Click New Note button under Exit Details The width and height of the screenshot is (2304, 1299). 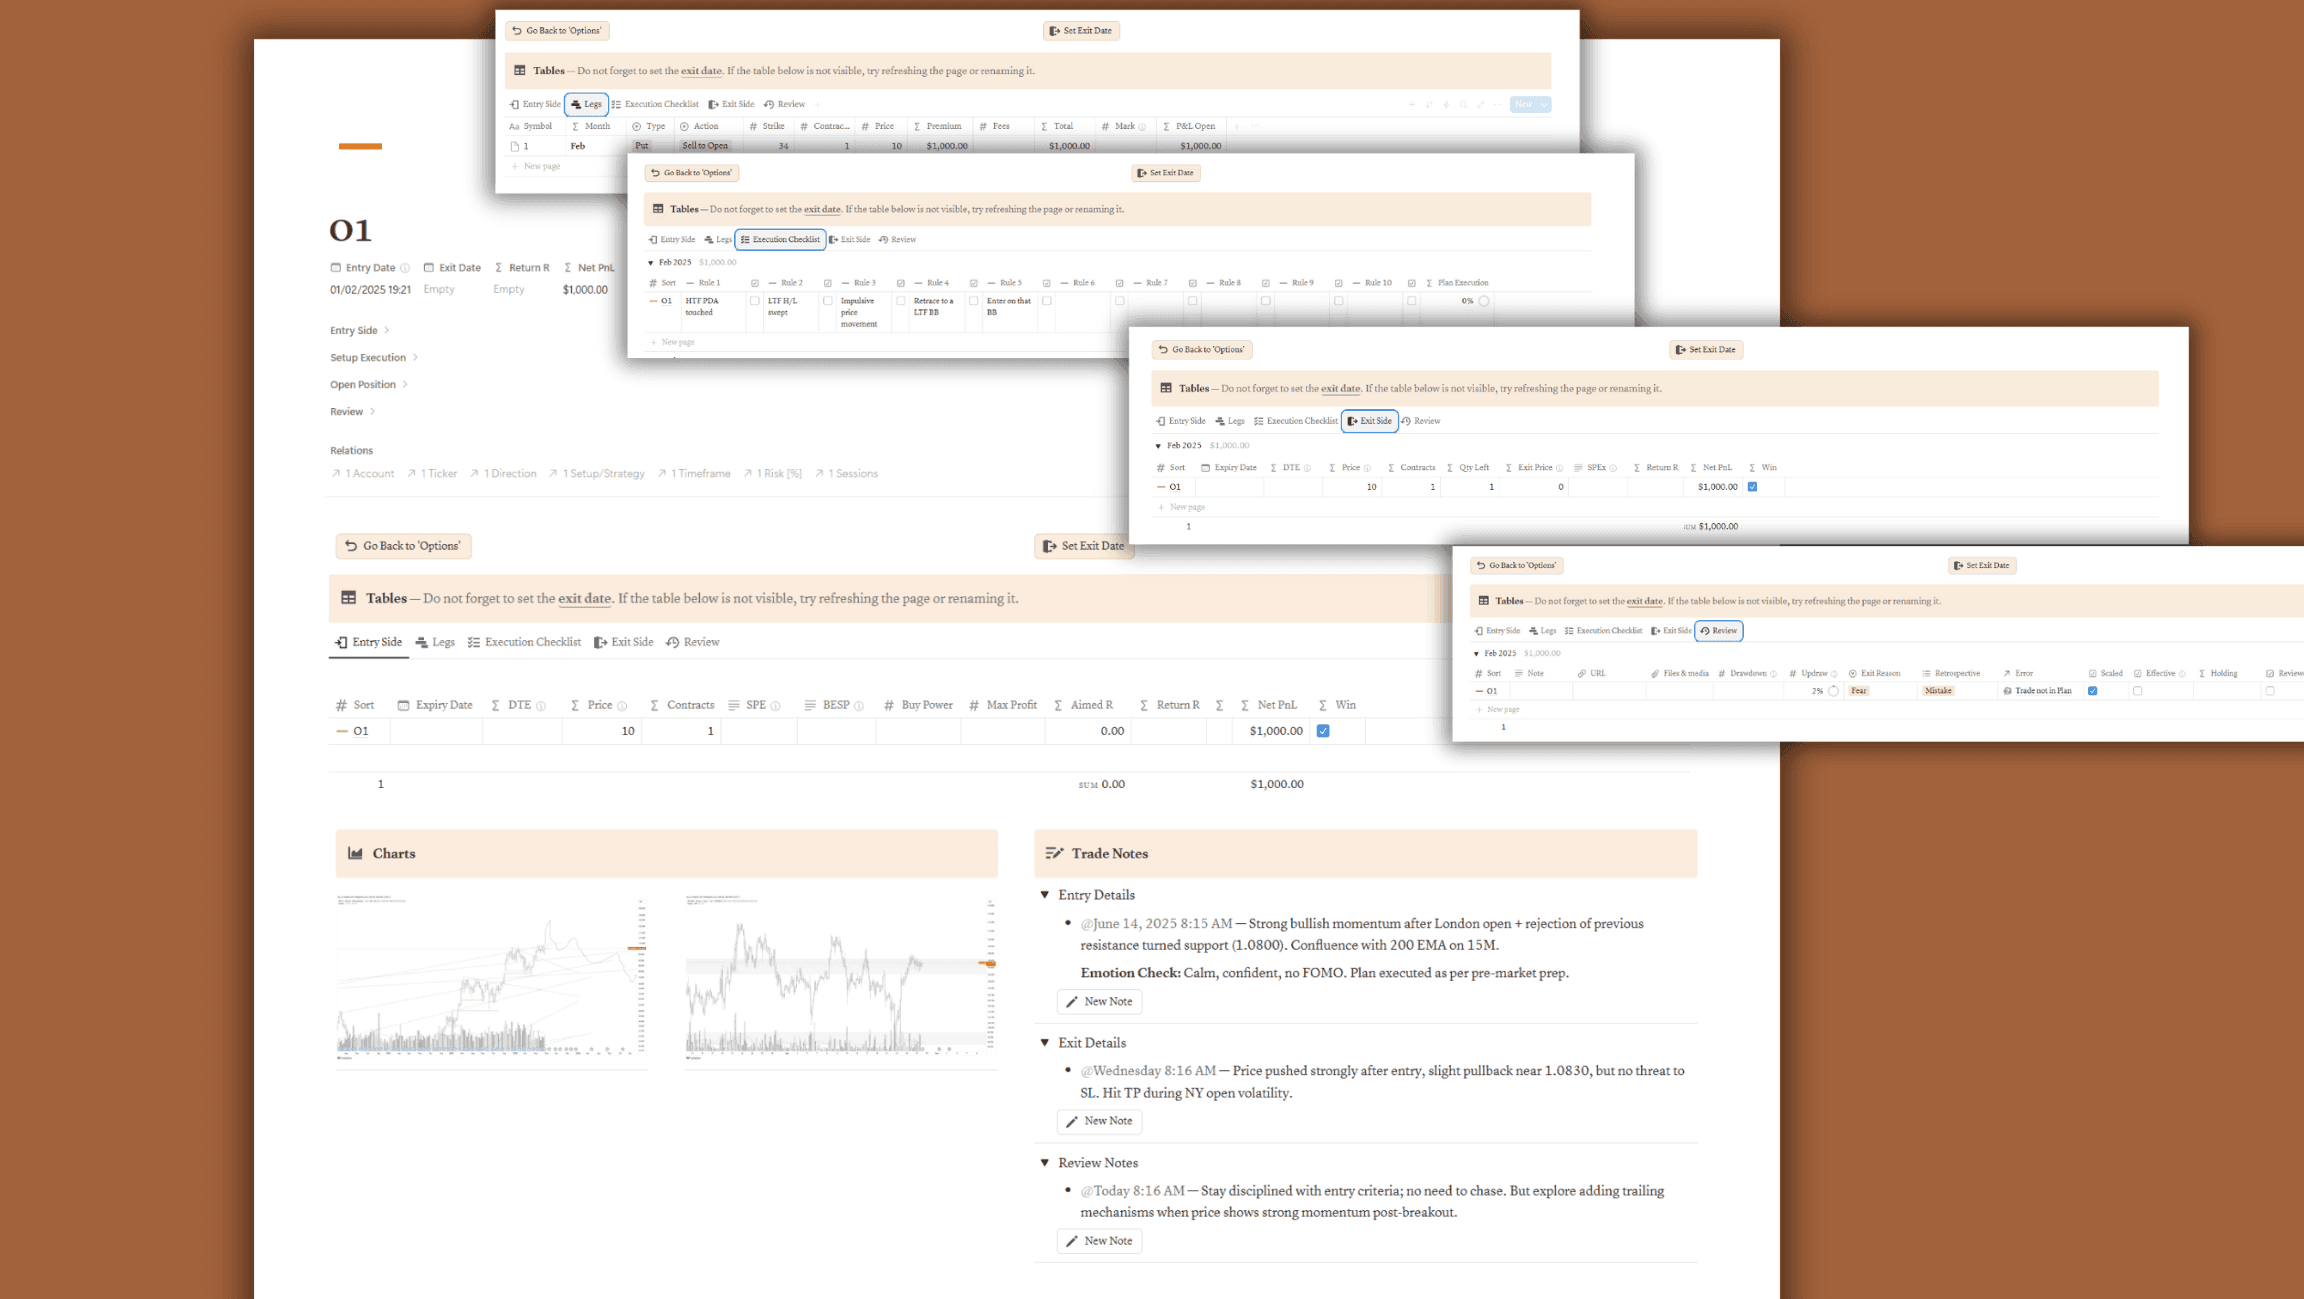[x=1099, y=1121]
